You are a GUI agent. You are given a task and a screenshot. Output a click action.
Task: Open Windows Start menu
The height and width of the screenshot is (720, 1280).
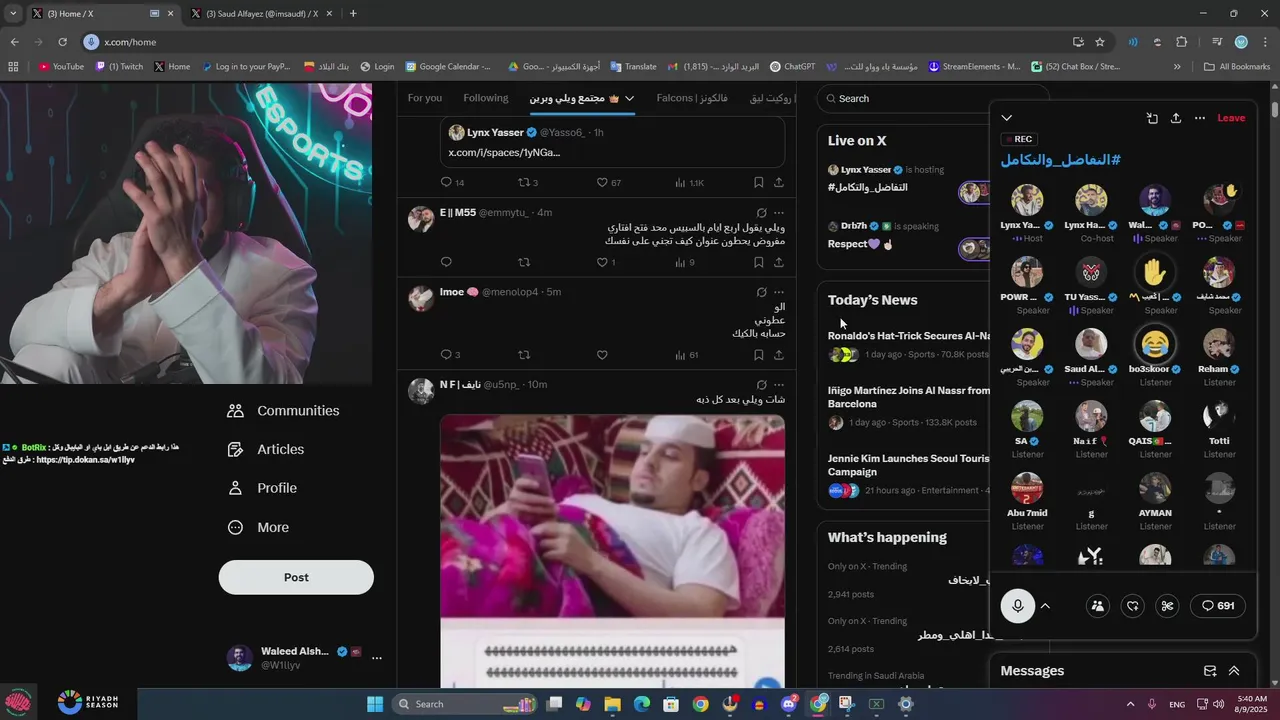tap(375, 704)
